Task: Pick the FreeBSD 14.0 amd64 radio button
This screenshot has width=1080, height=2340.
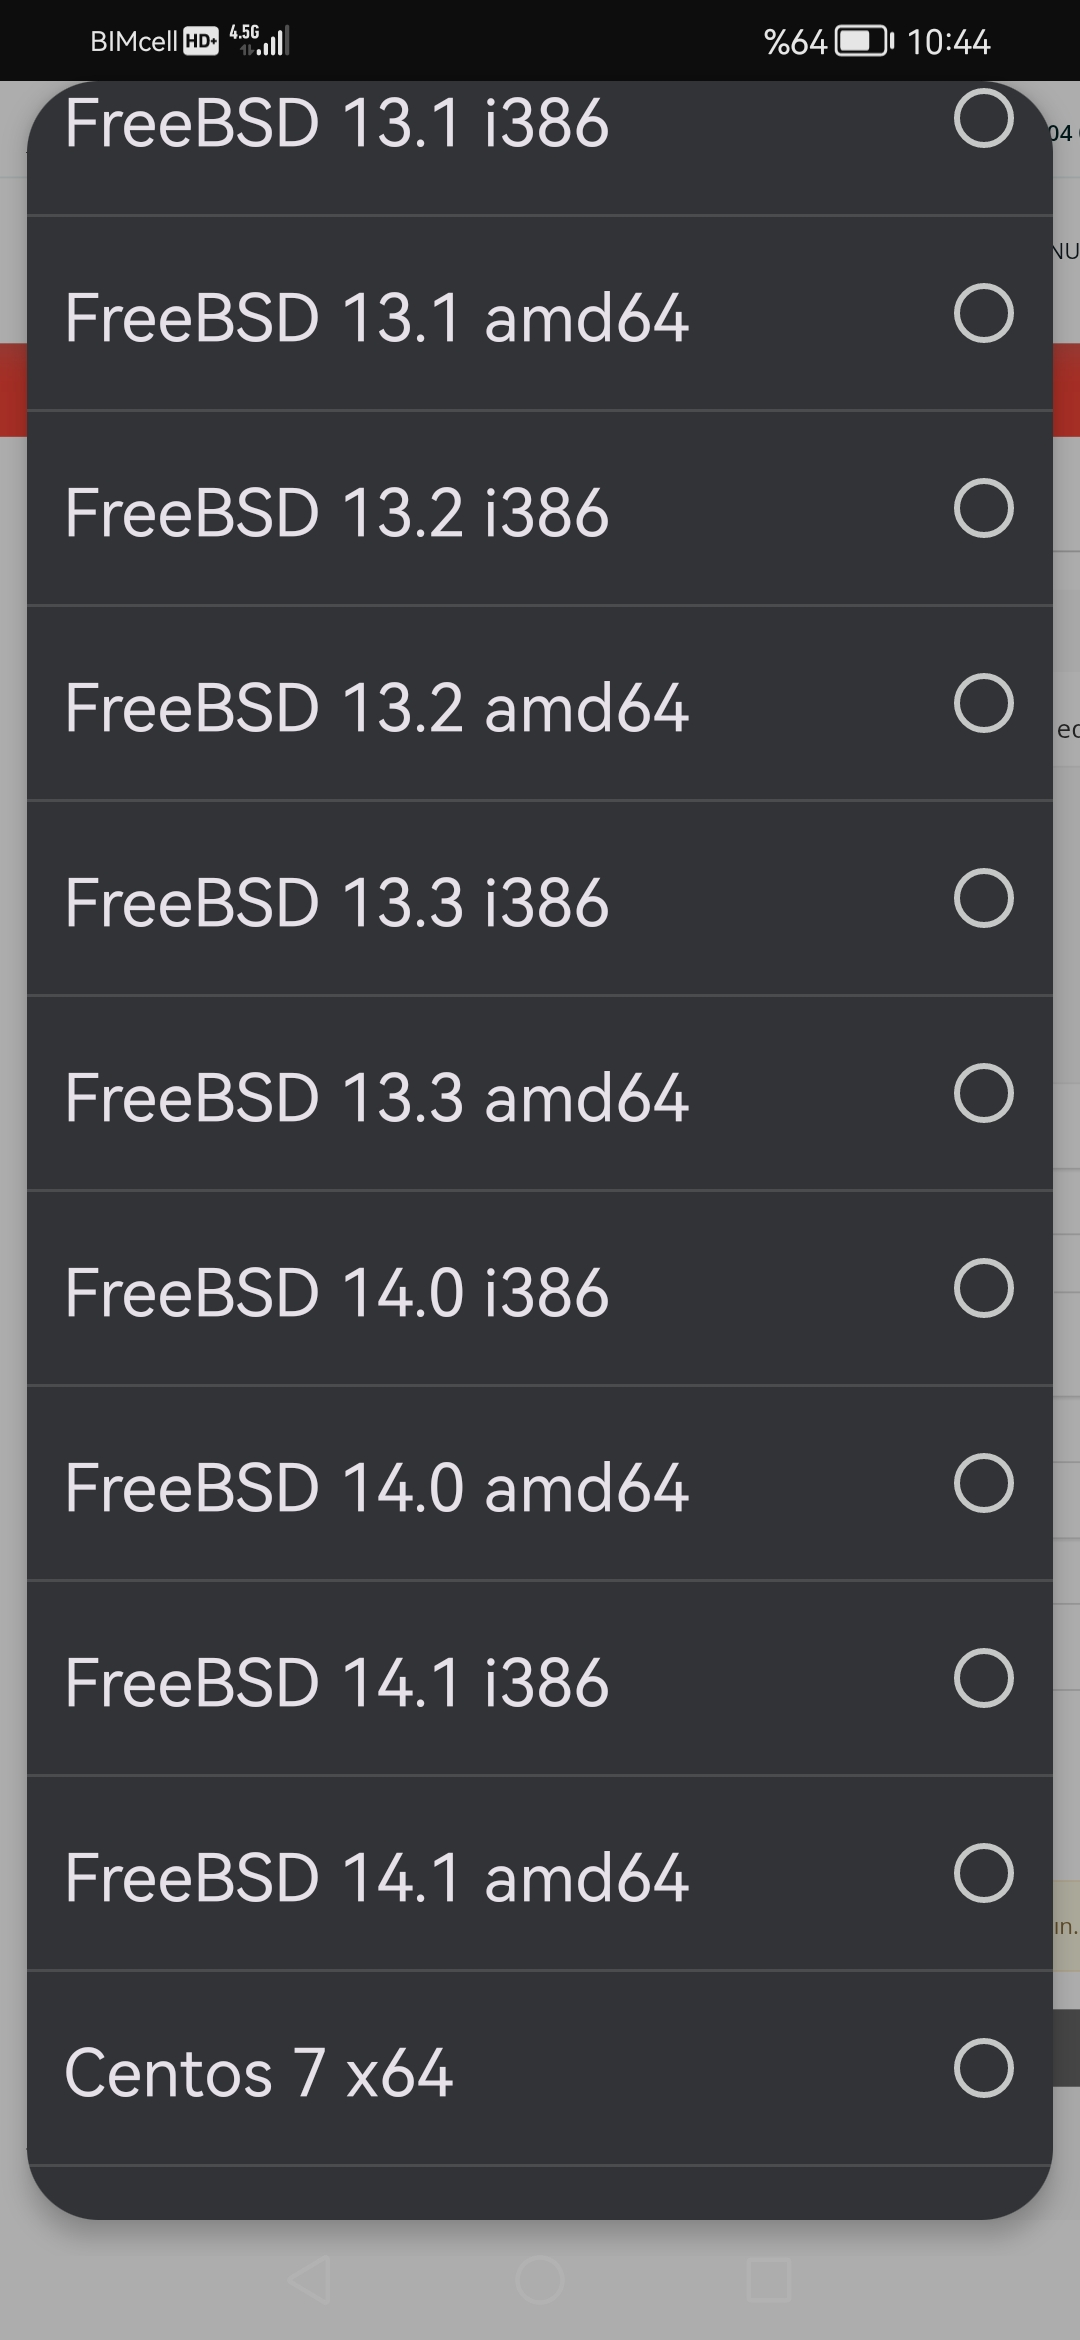Action: (984, 1483)
